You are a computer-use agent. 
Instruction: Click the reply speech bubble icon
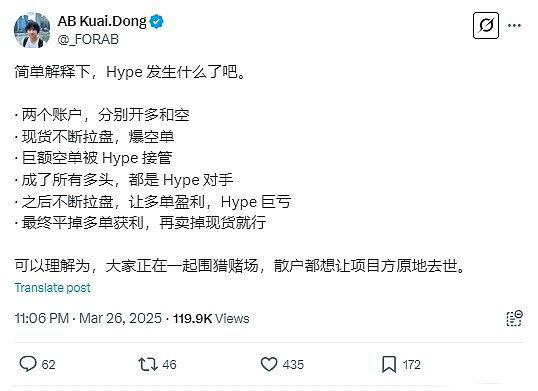click(28, 364)
